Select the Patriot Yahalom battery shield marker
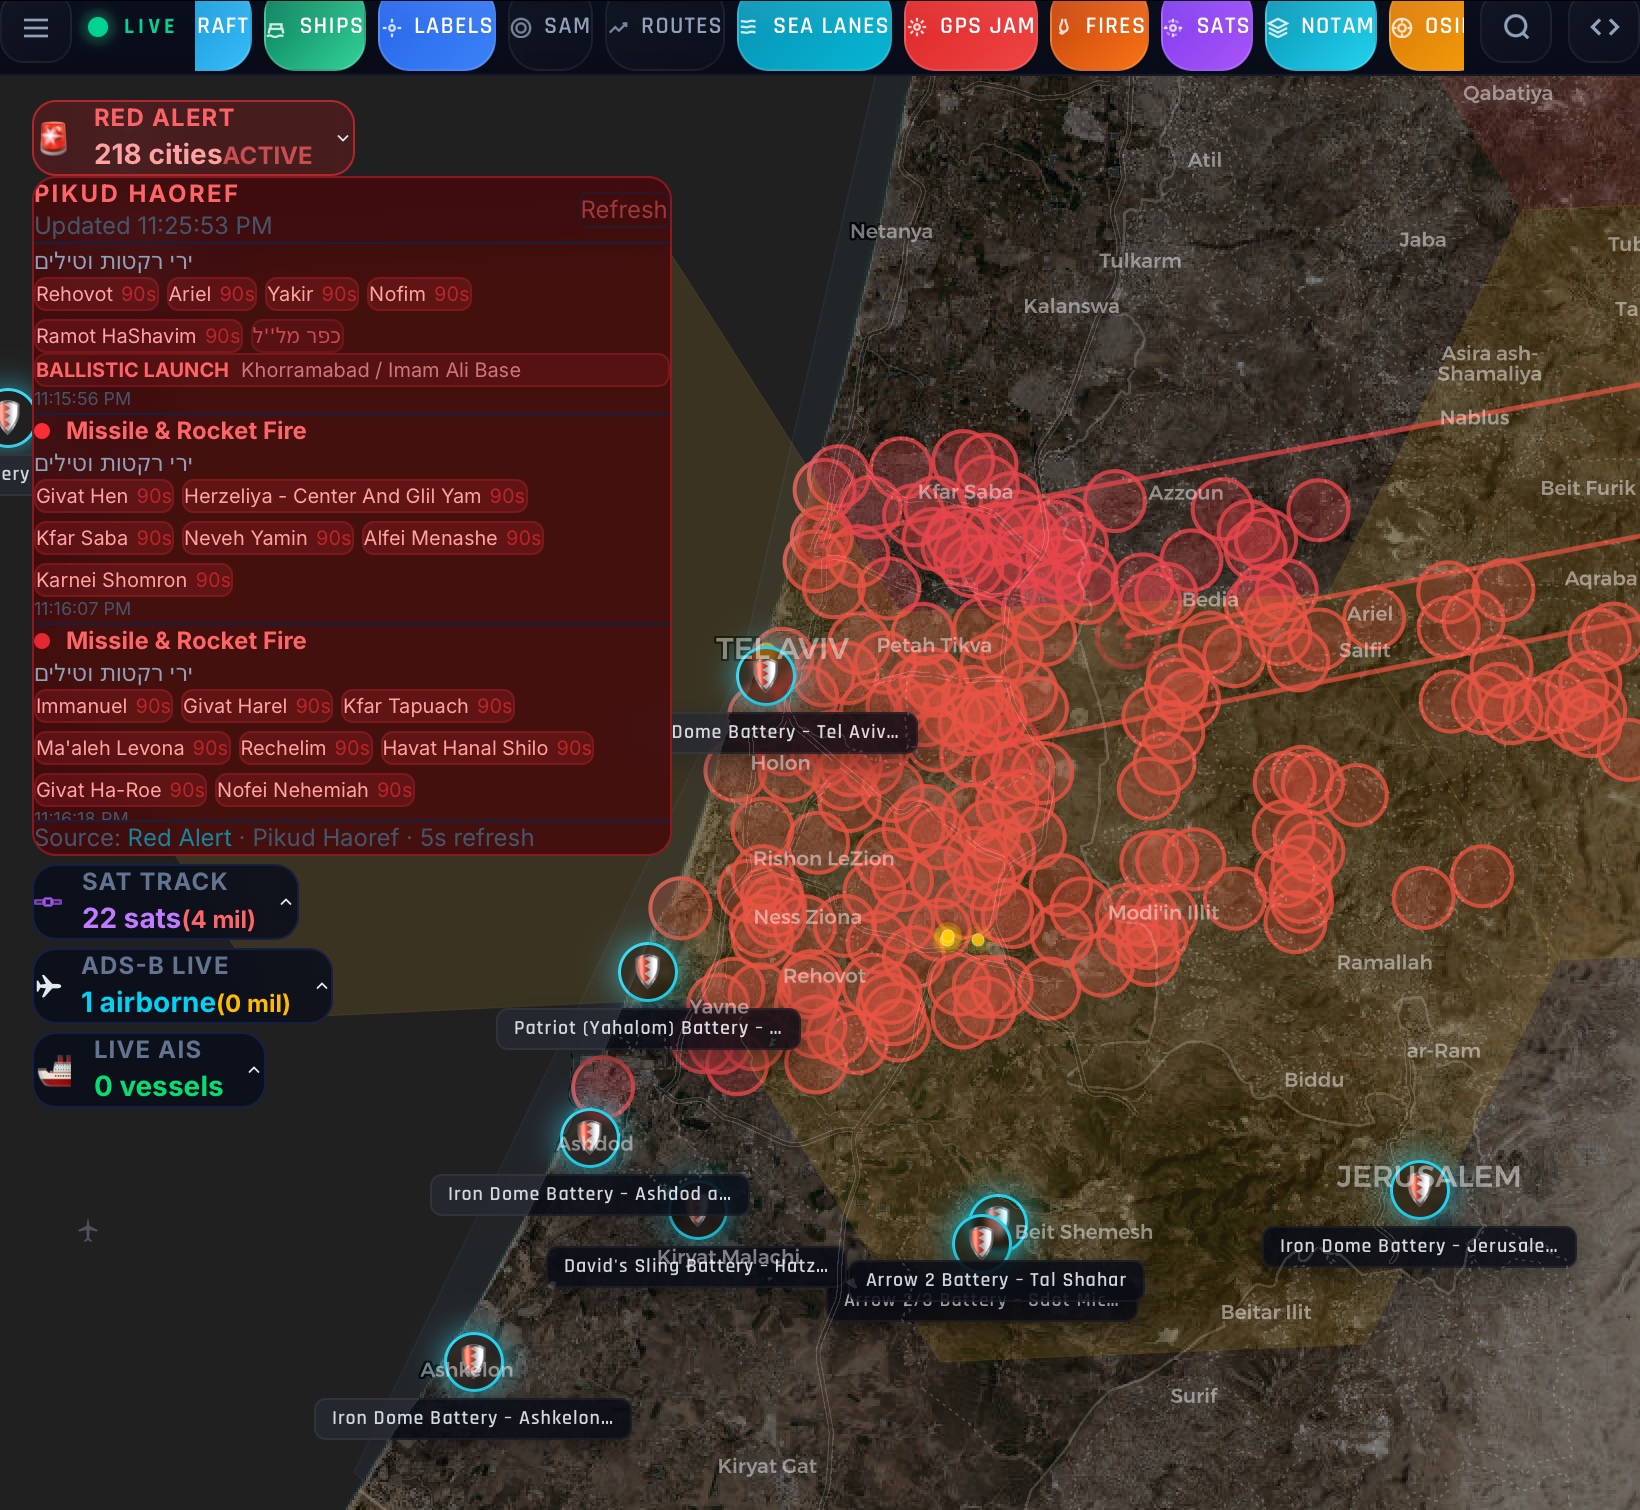The width and height of the screenshot is (1640, 1510). coord(647,971)
